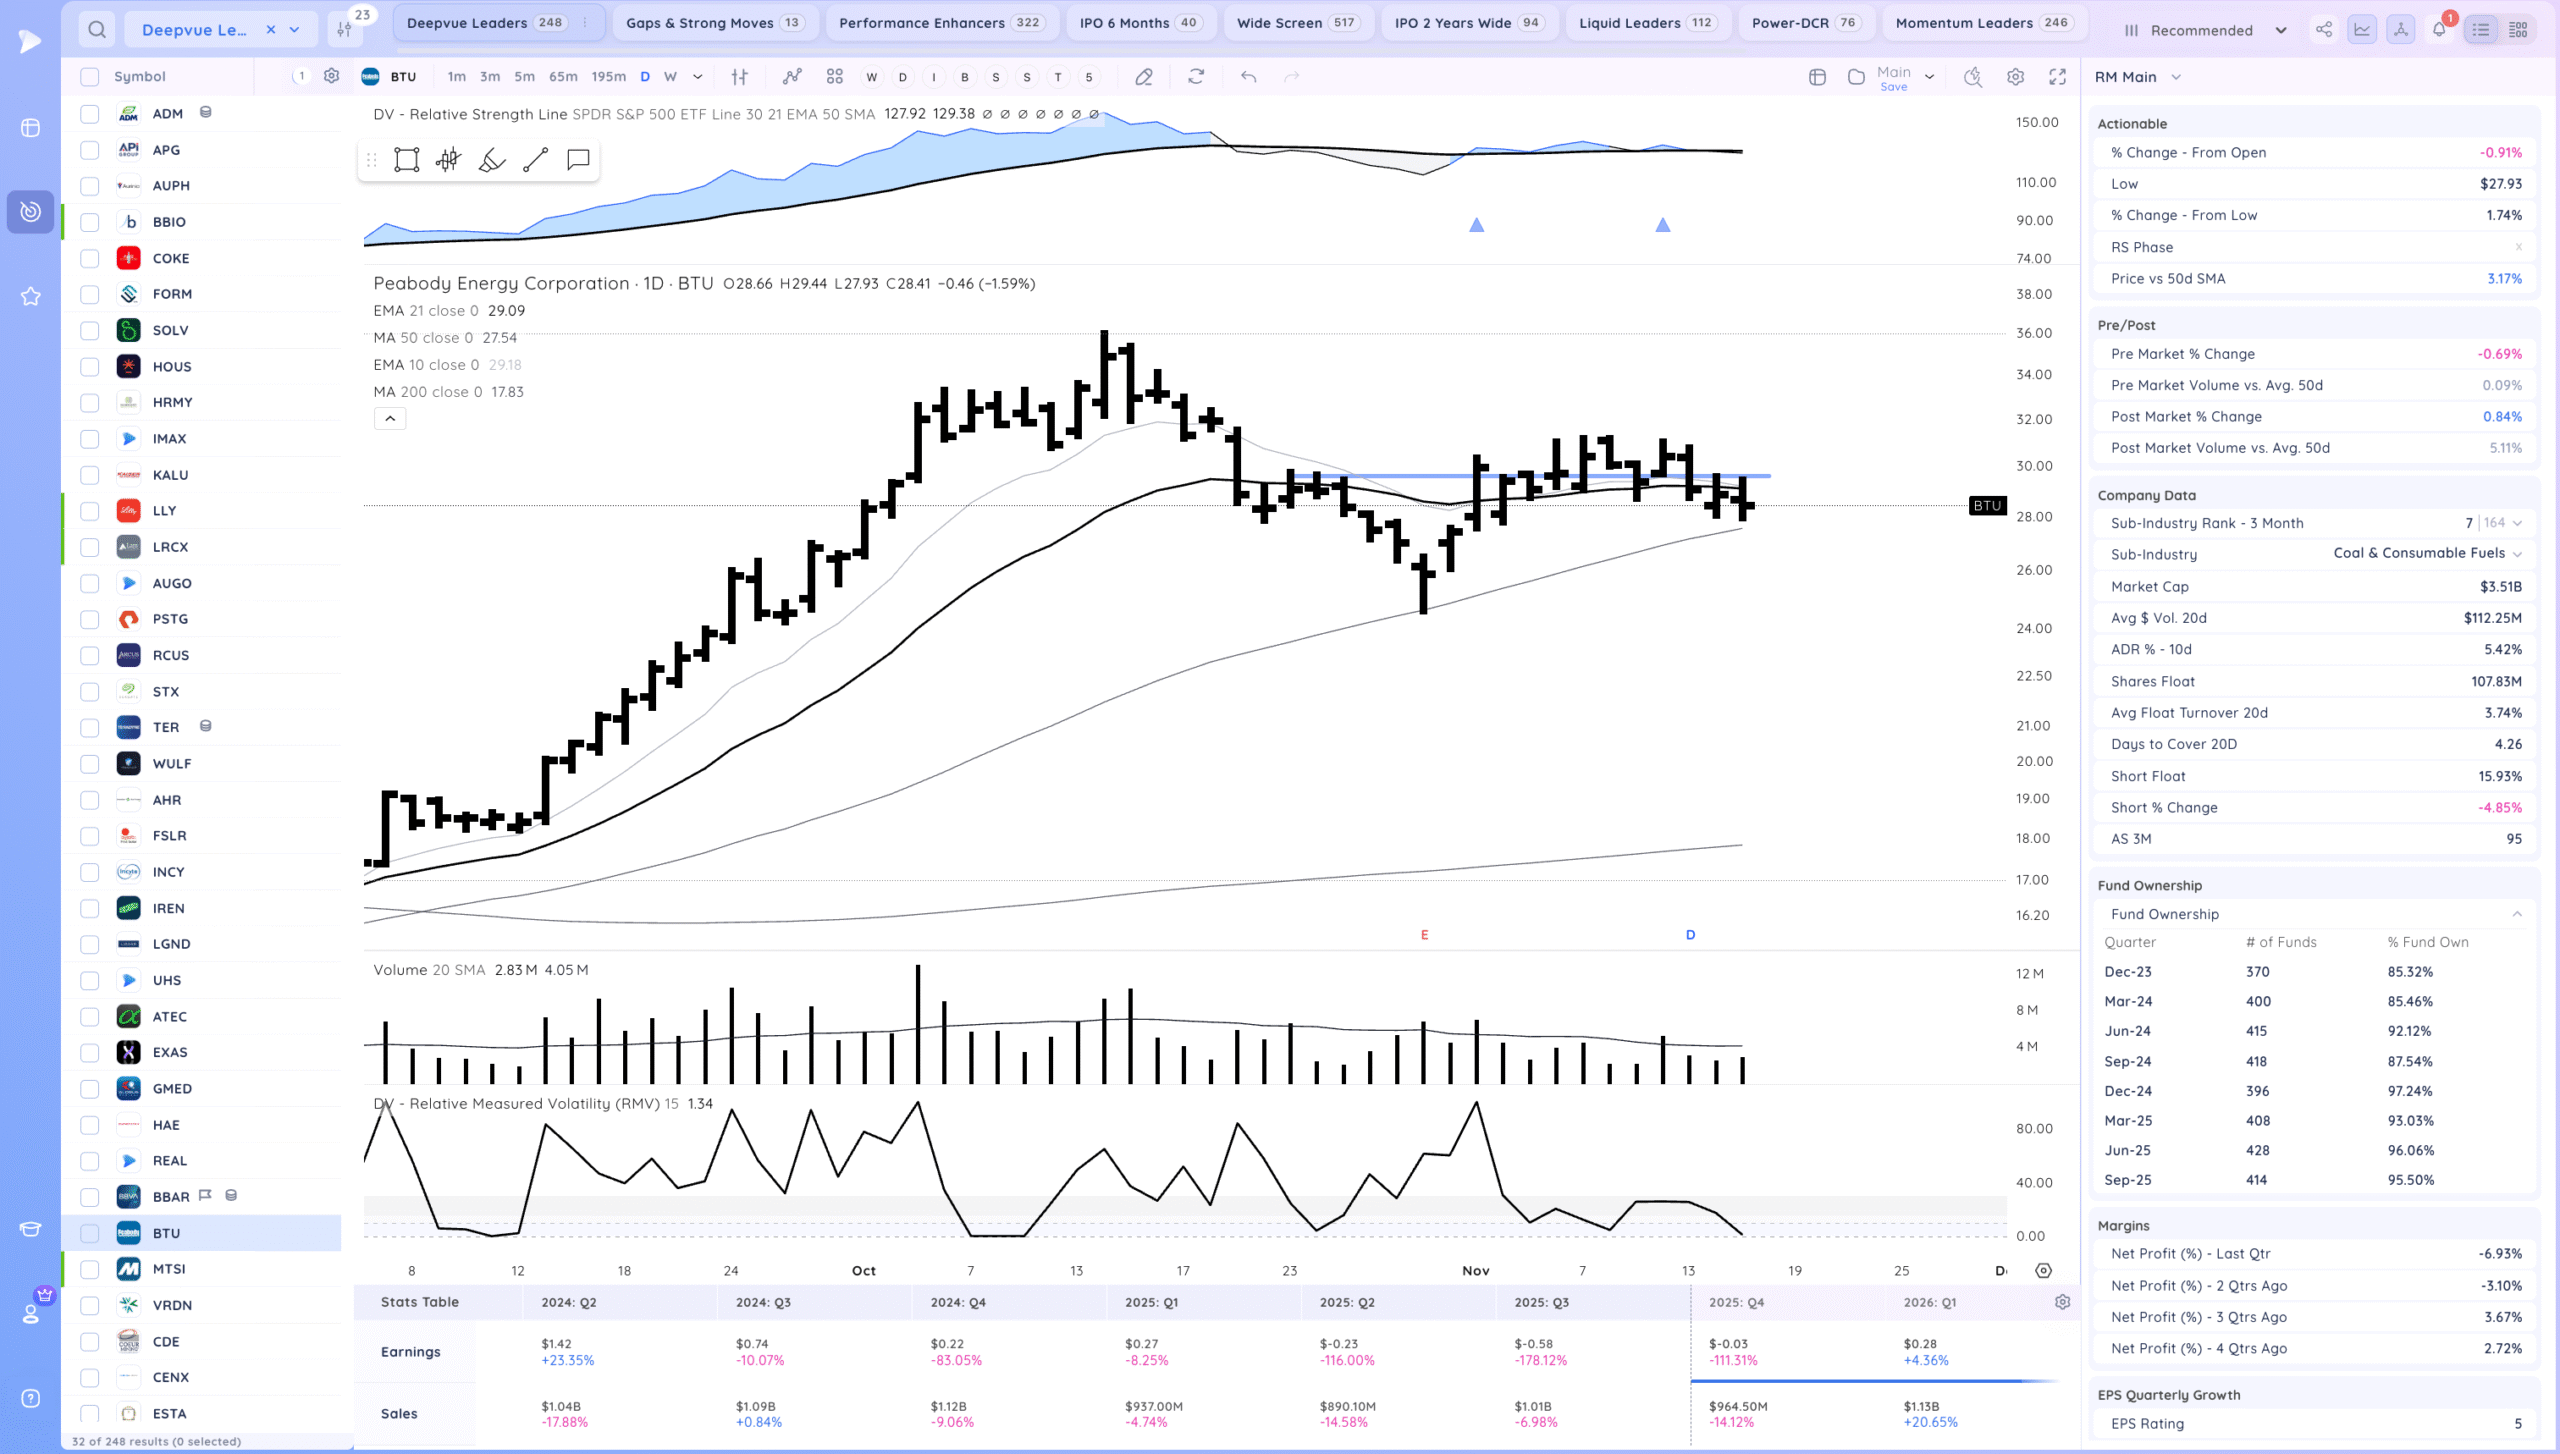The image size is (2560, 1454).
Task: Open the Recommended layout dropdown
Action: (x=2204, y=30)
